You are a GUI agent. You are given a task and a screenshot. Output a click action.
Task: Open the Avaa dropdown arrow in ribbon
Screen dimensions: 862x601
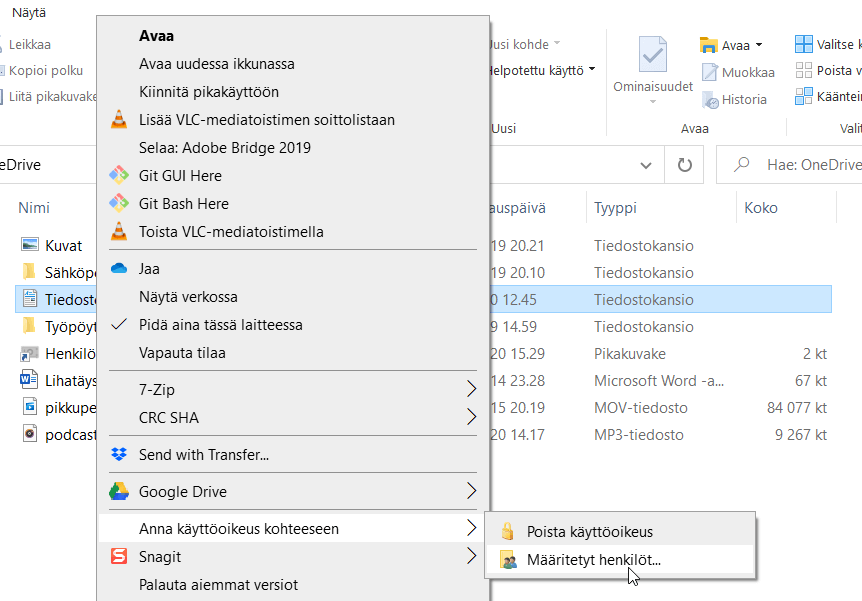759,45
